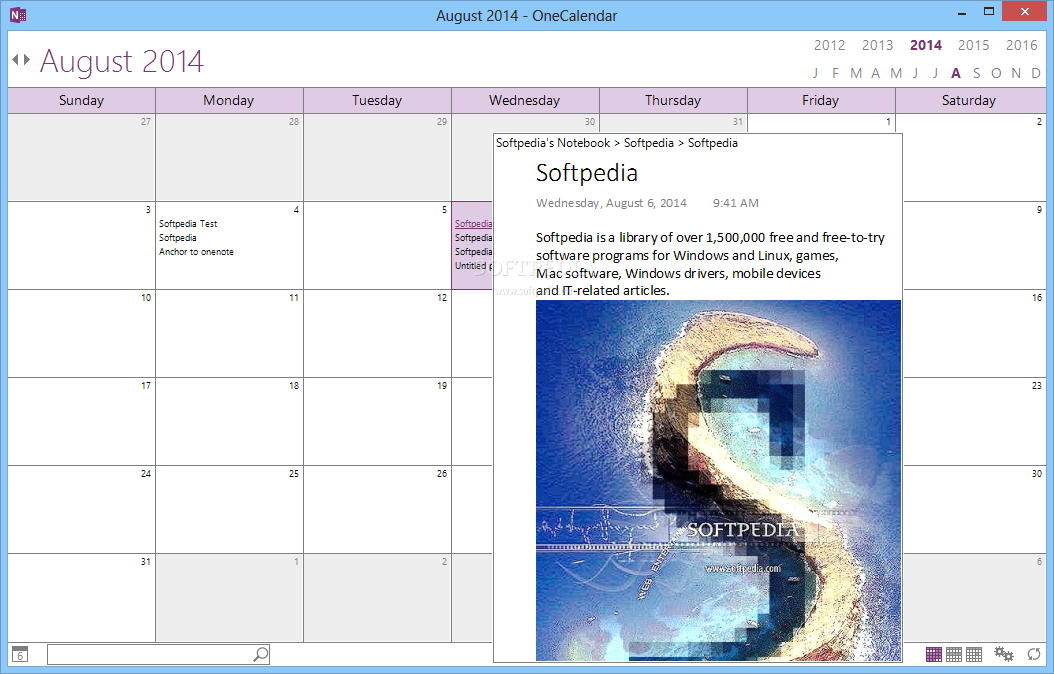1054x674 pixels.
Task: Select the day cell for August 24
Action: pyautogui.click(x=81, y=510)
